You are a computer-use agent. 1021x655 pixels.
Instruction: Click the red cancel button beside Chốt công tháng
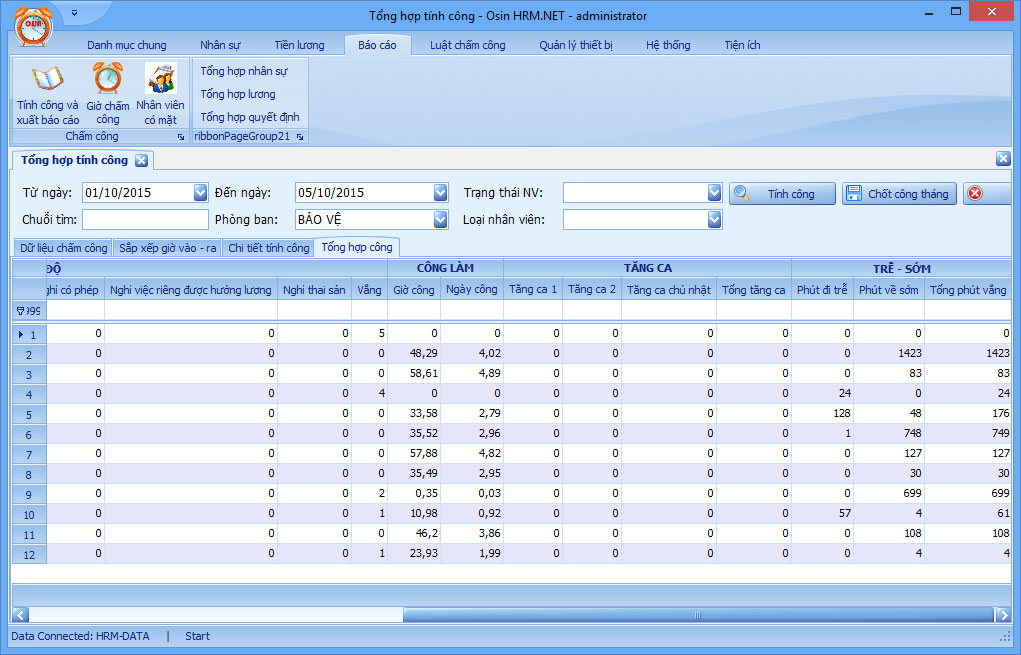(975, 194)
